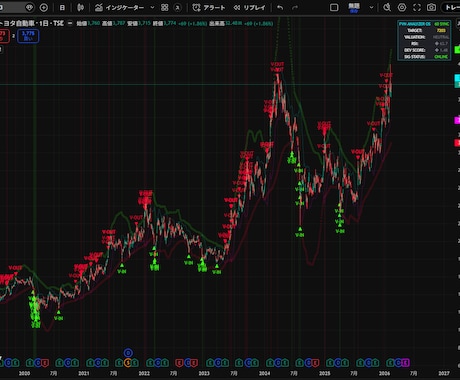Click the cyan price label on price axis
460x380 pixels.
(x=457, y=78)
